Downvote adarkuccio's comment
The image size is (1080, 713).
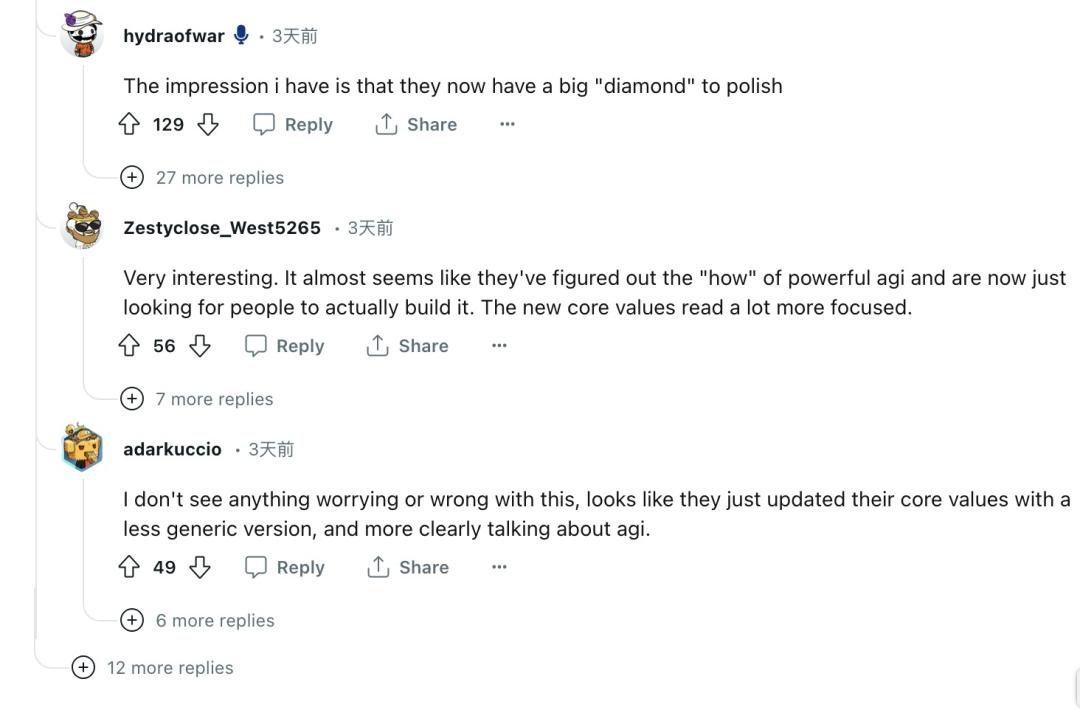[200, 567]
